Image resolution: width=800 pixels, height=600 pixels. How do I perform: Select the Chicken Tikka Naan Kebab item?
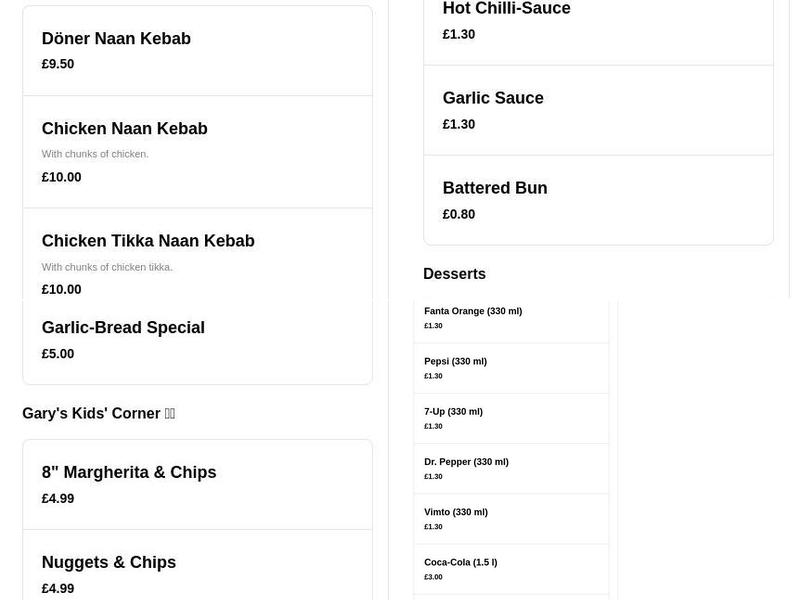point(148,241)
